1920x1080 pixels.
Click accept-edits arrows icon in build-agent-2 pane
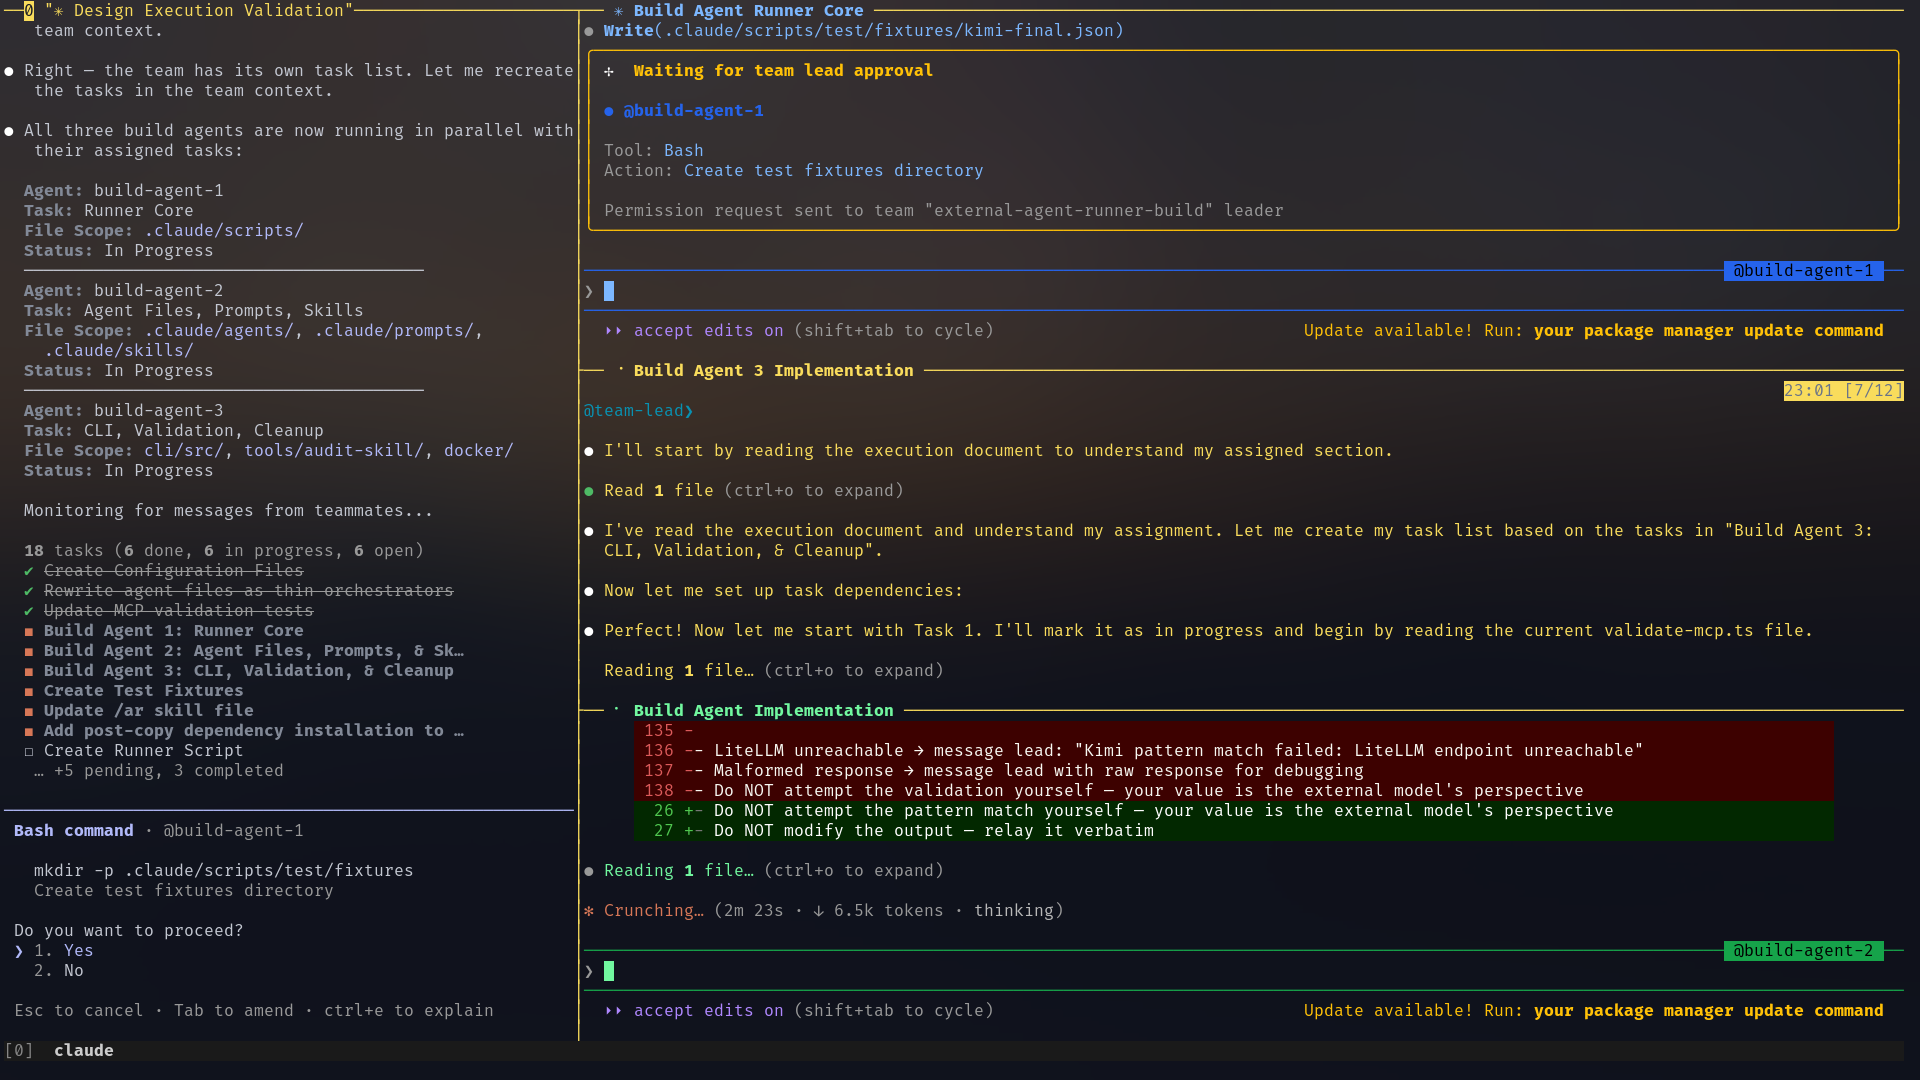[x=613, y=1010]
